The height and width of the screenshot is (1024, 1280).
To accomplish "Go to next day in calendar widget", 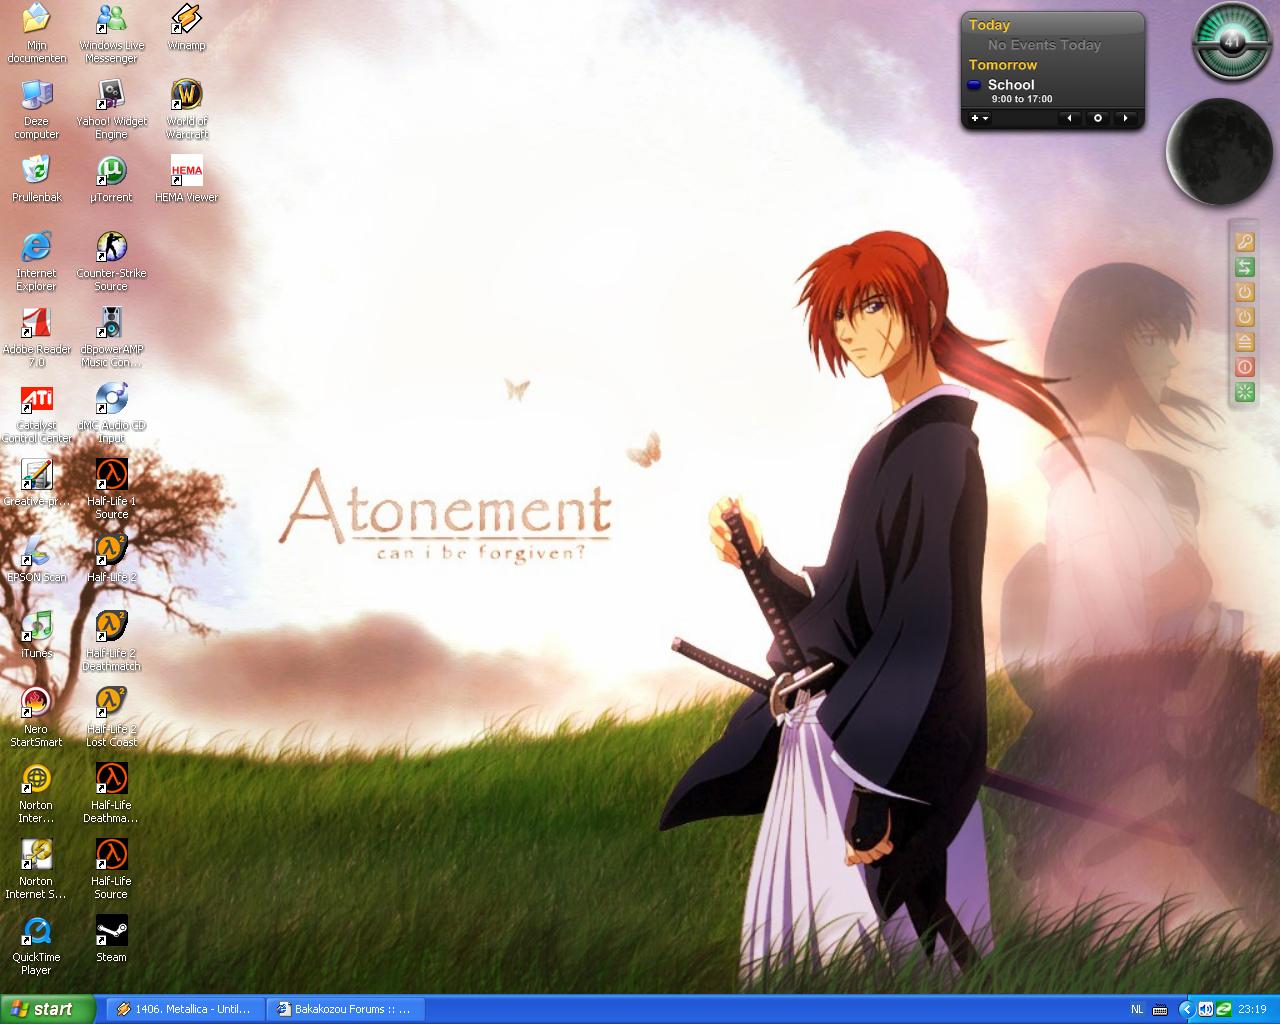I will click(1125, 118).
